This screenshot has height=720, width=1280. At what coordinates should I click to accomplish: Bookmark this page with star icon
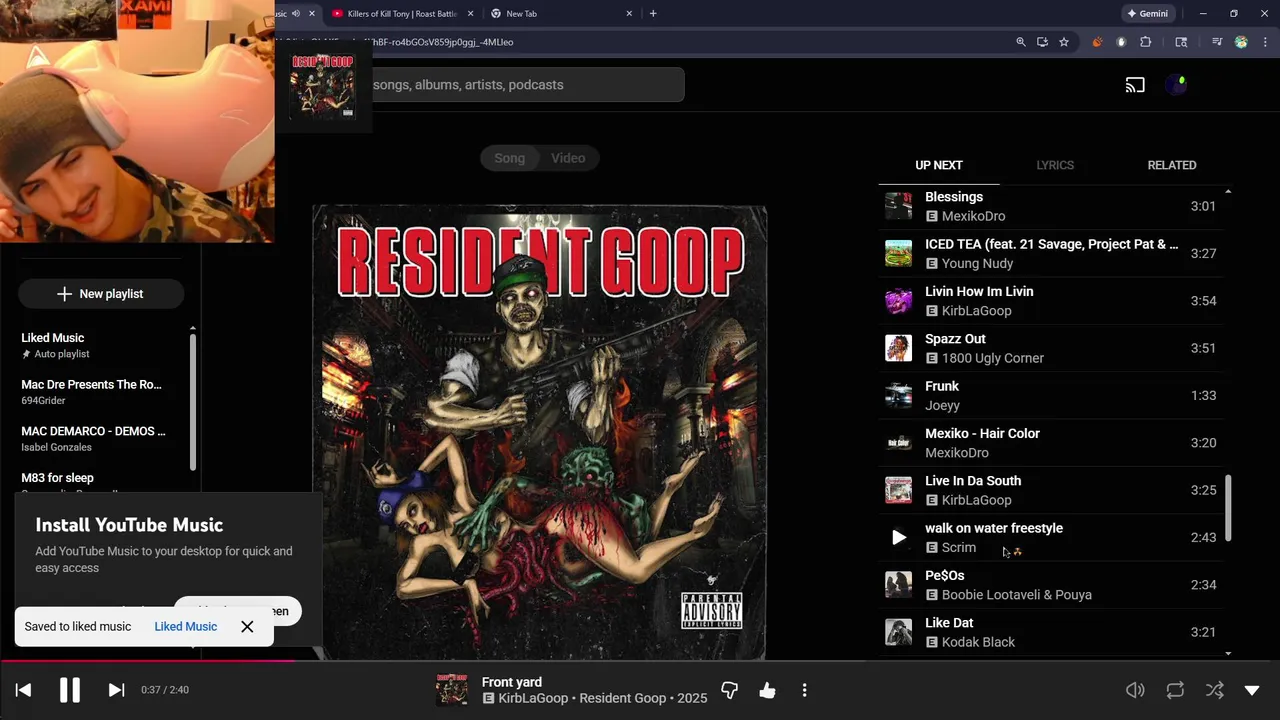pos(1064,42)
